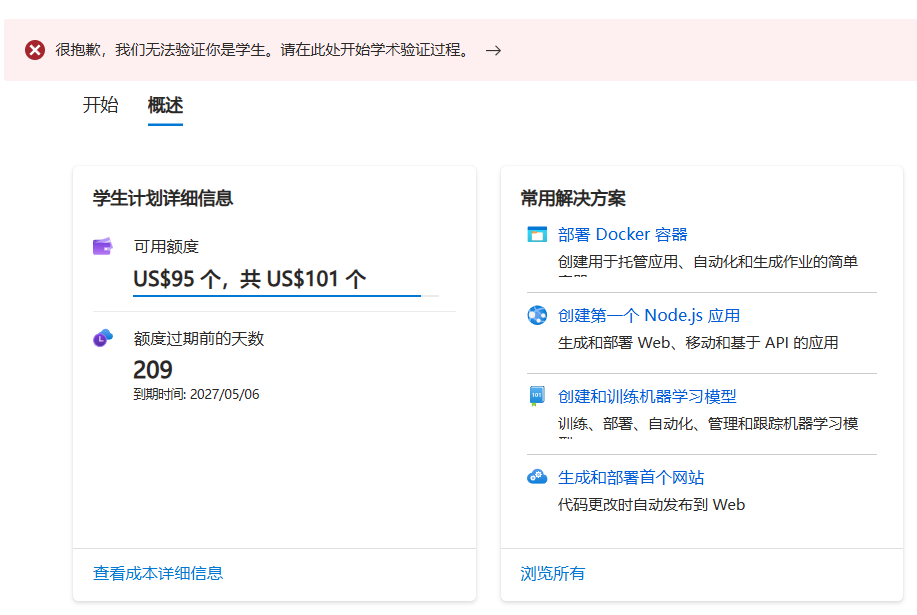Click the US$95 个，共 US$101 个 amount
This screenshot has height=615, width=917.
click(250, 279)
